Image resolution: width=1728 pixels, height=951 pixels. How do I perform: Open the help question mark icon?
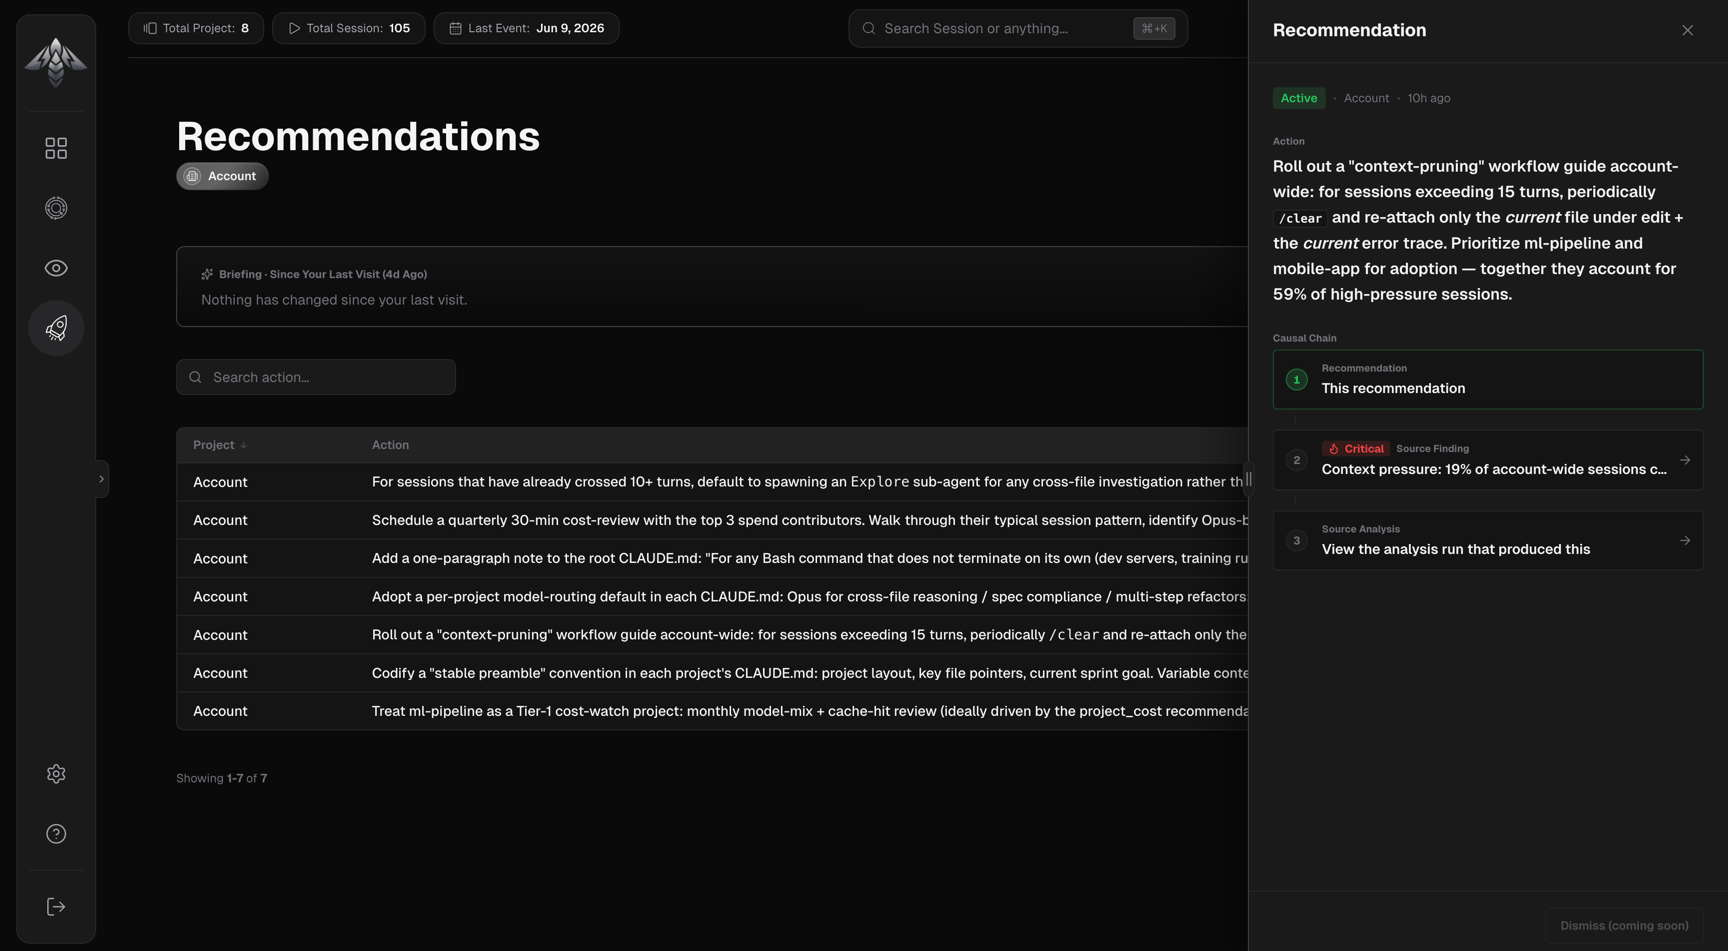tap(56, 834)
